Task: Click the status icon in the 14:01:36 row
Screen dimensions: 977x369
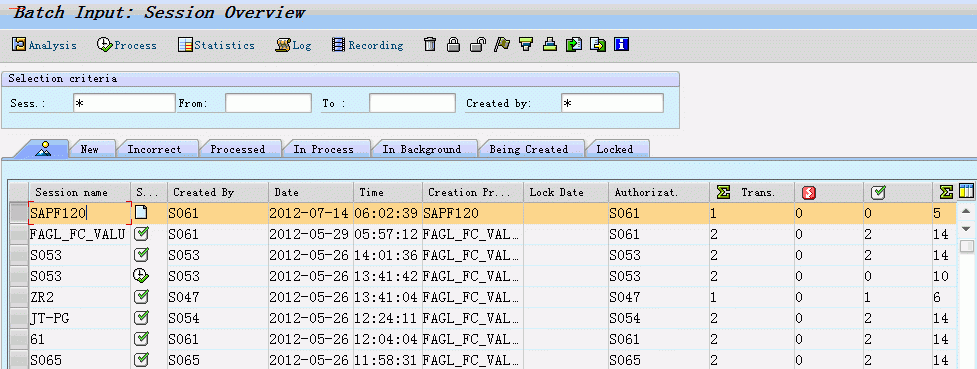Action: [141, 255]
